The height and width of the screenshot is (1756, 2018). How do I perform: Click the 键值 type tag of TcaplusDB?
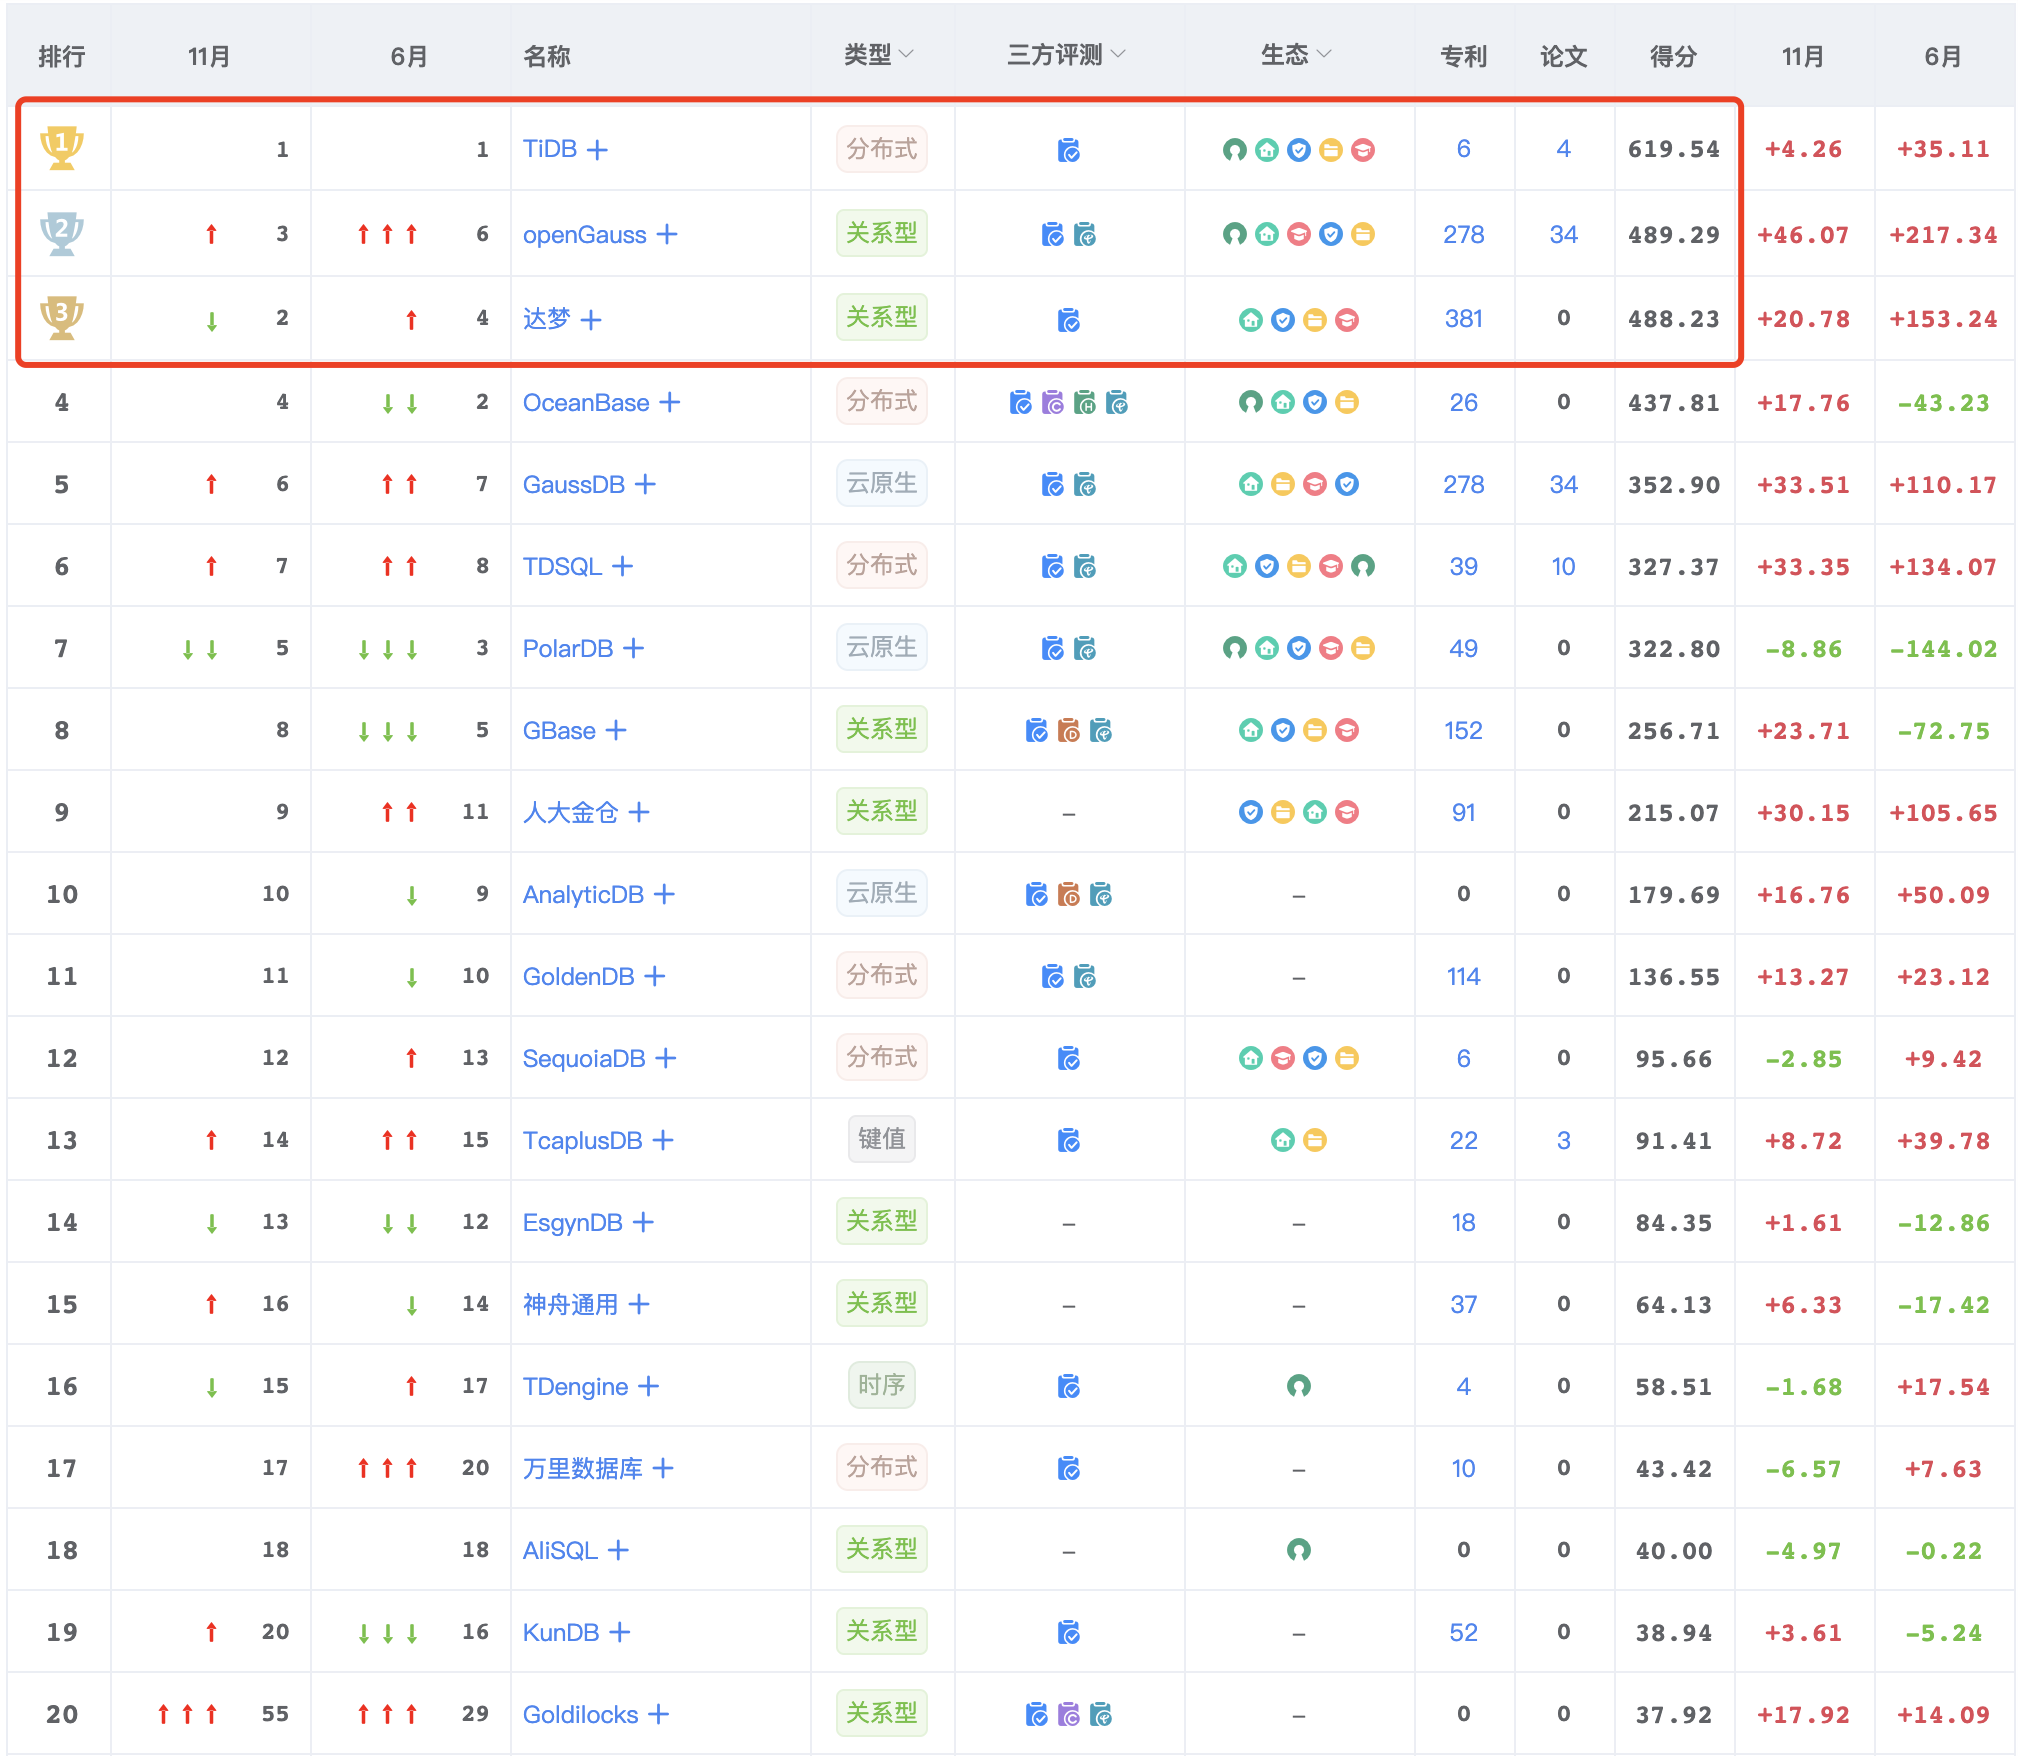881,1139
